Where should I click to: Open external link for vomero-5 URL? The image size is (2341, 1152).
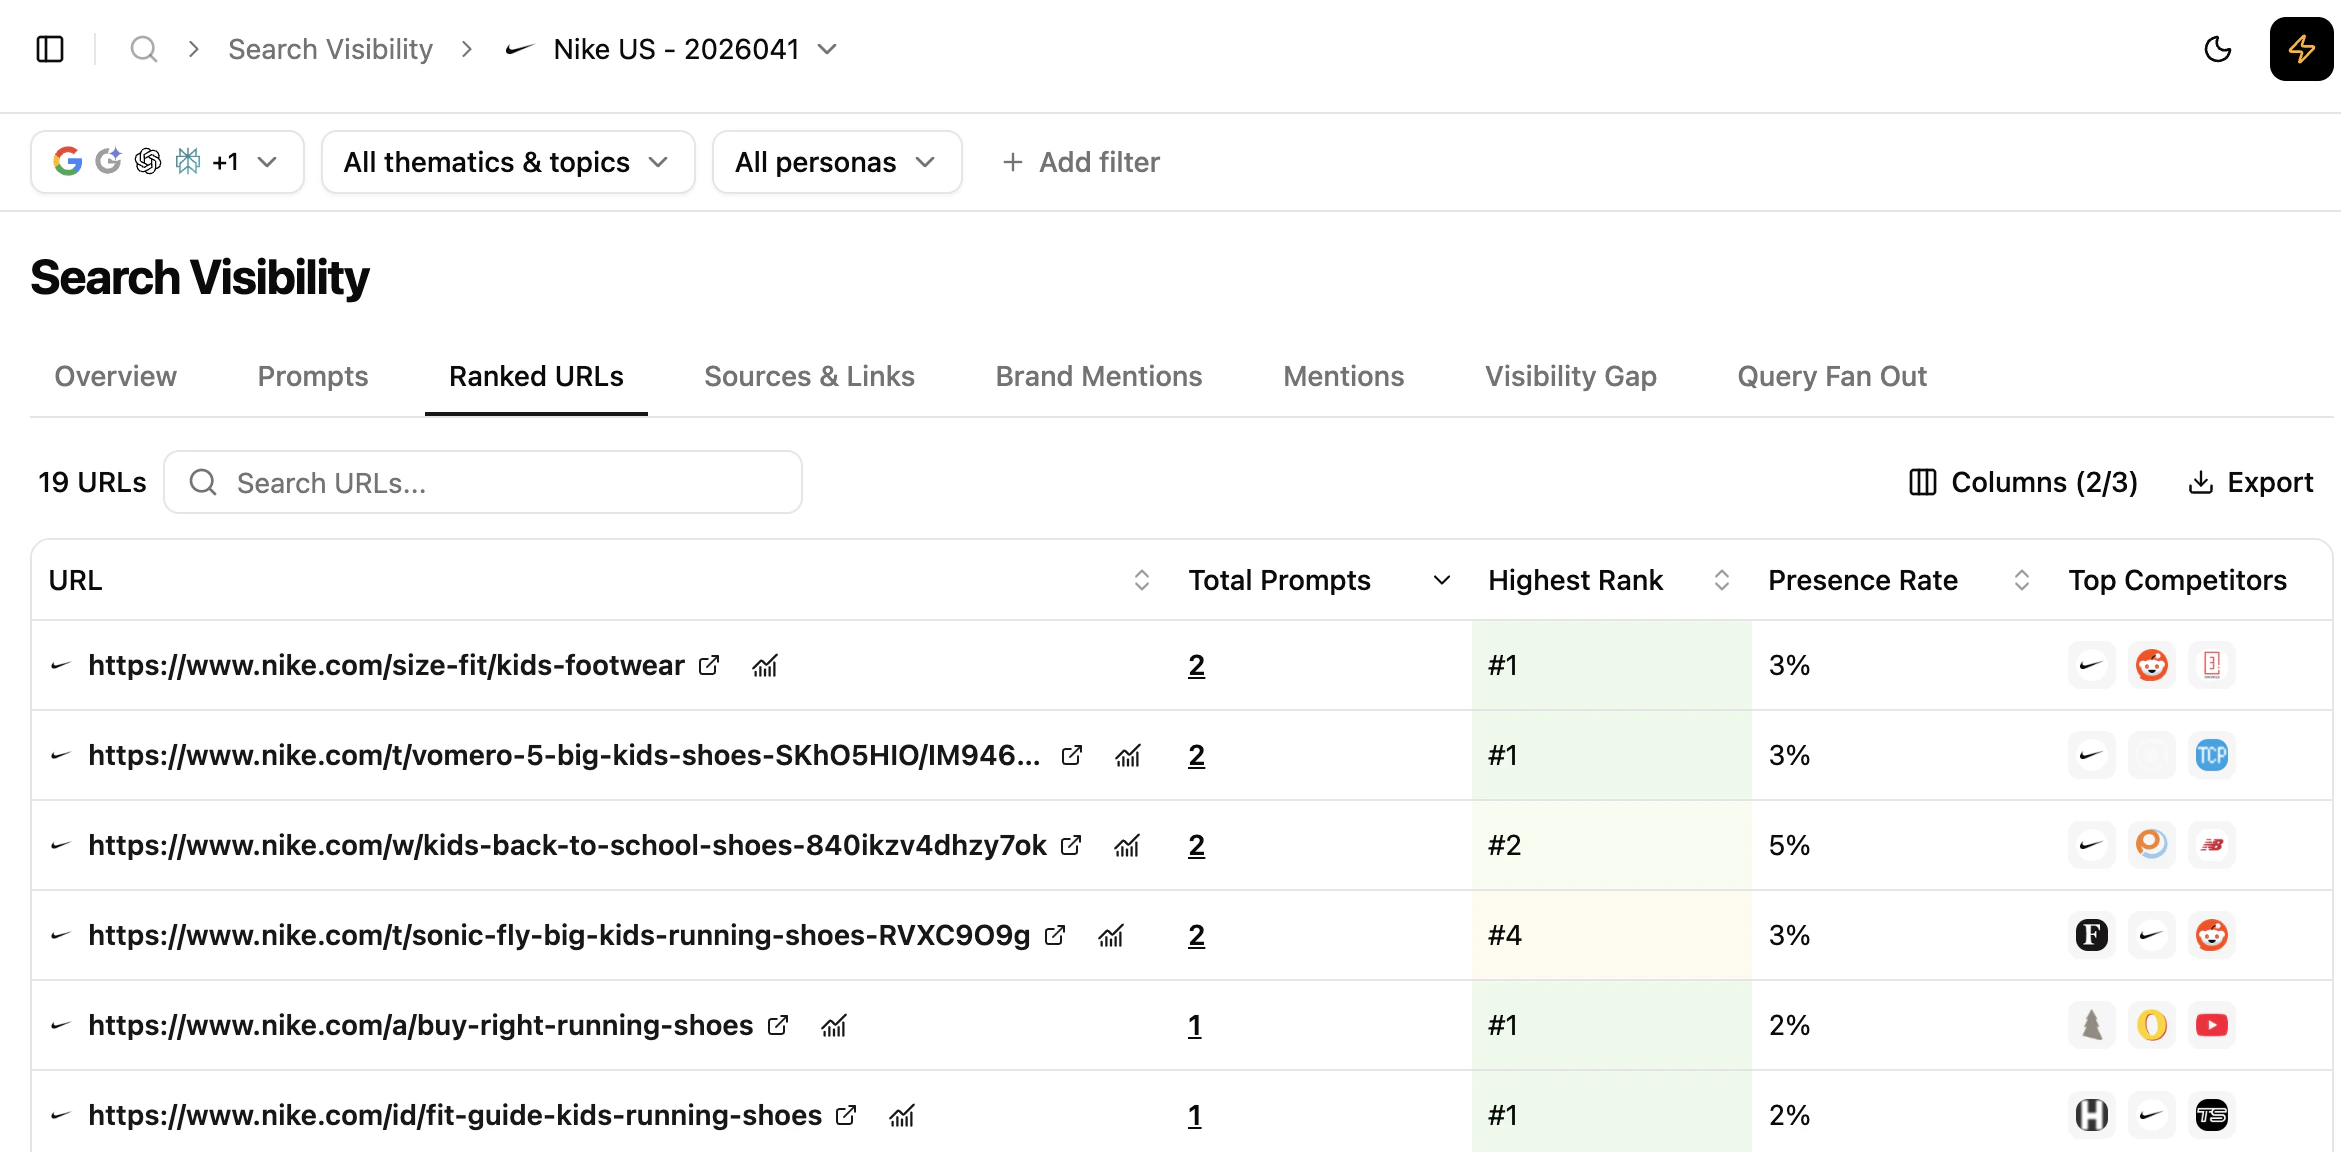pyautogui.click(x=1072, y=755)
